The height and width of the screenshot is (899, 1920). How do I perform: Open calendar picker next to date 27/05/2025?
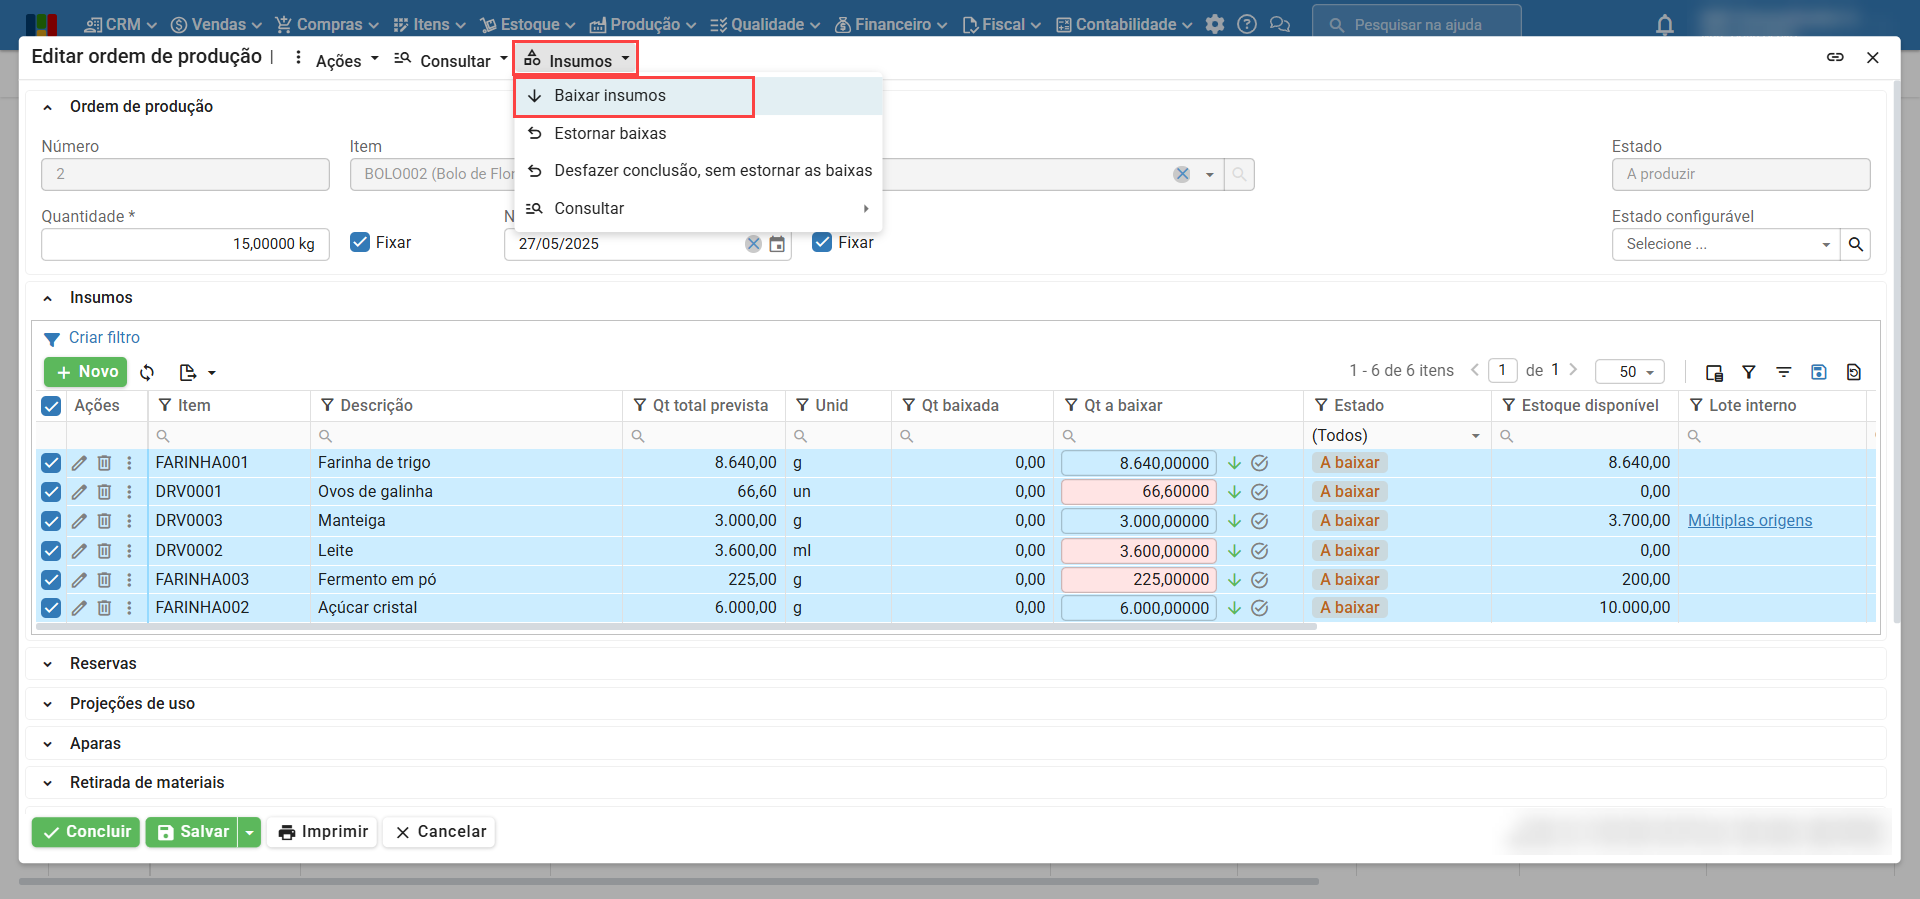[x=777, y=244]
